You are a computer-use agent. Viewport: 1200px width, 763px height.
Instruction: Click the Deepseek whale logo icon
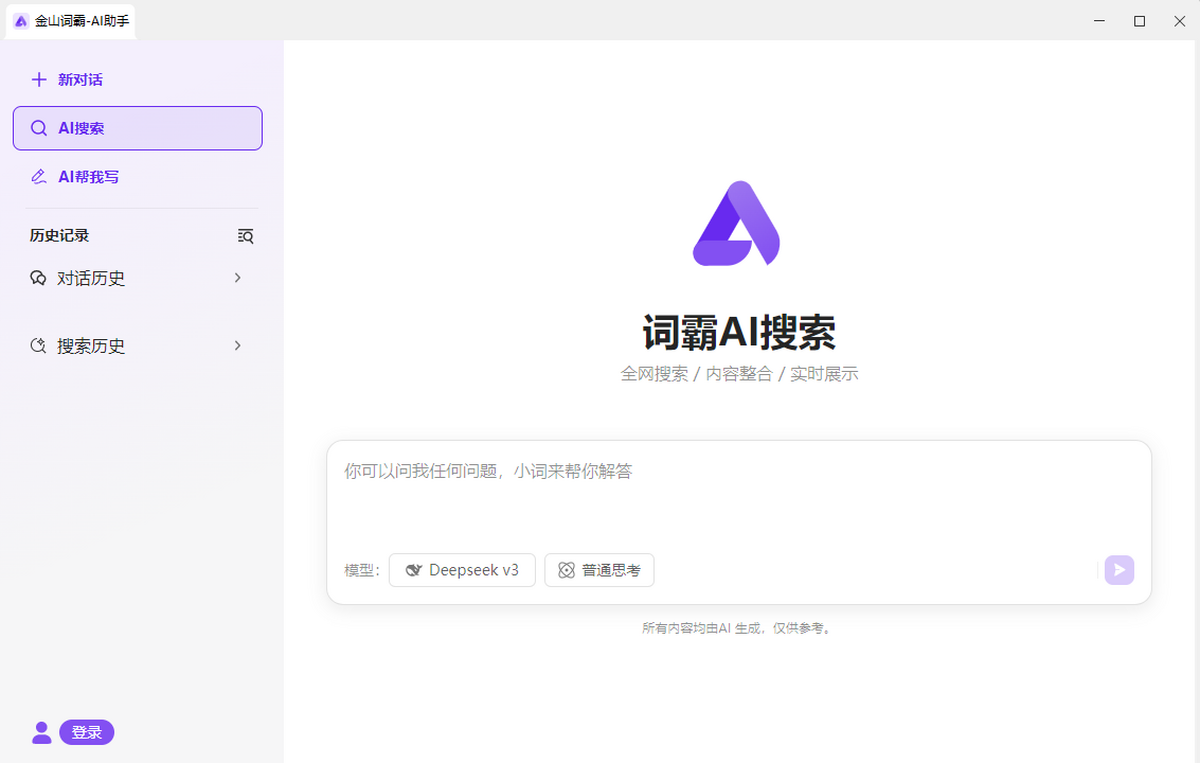pyautogui.click(x=413, y=570)
